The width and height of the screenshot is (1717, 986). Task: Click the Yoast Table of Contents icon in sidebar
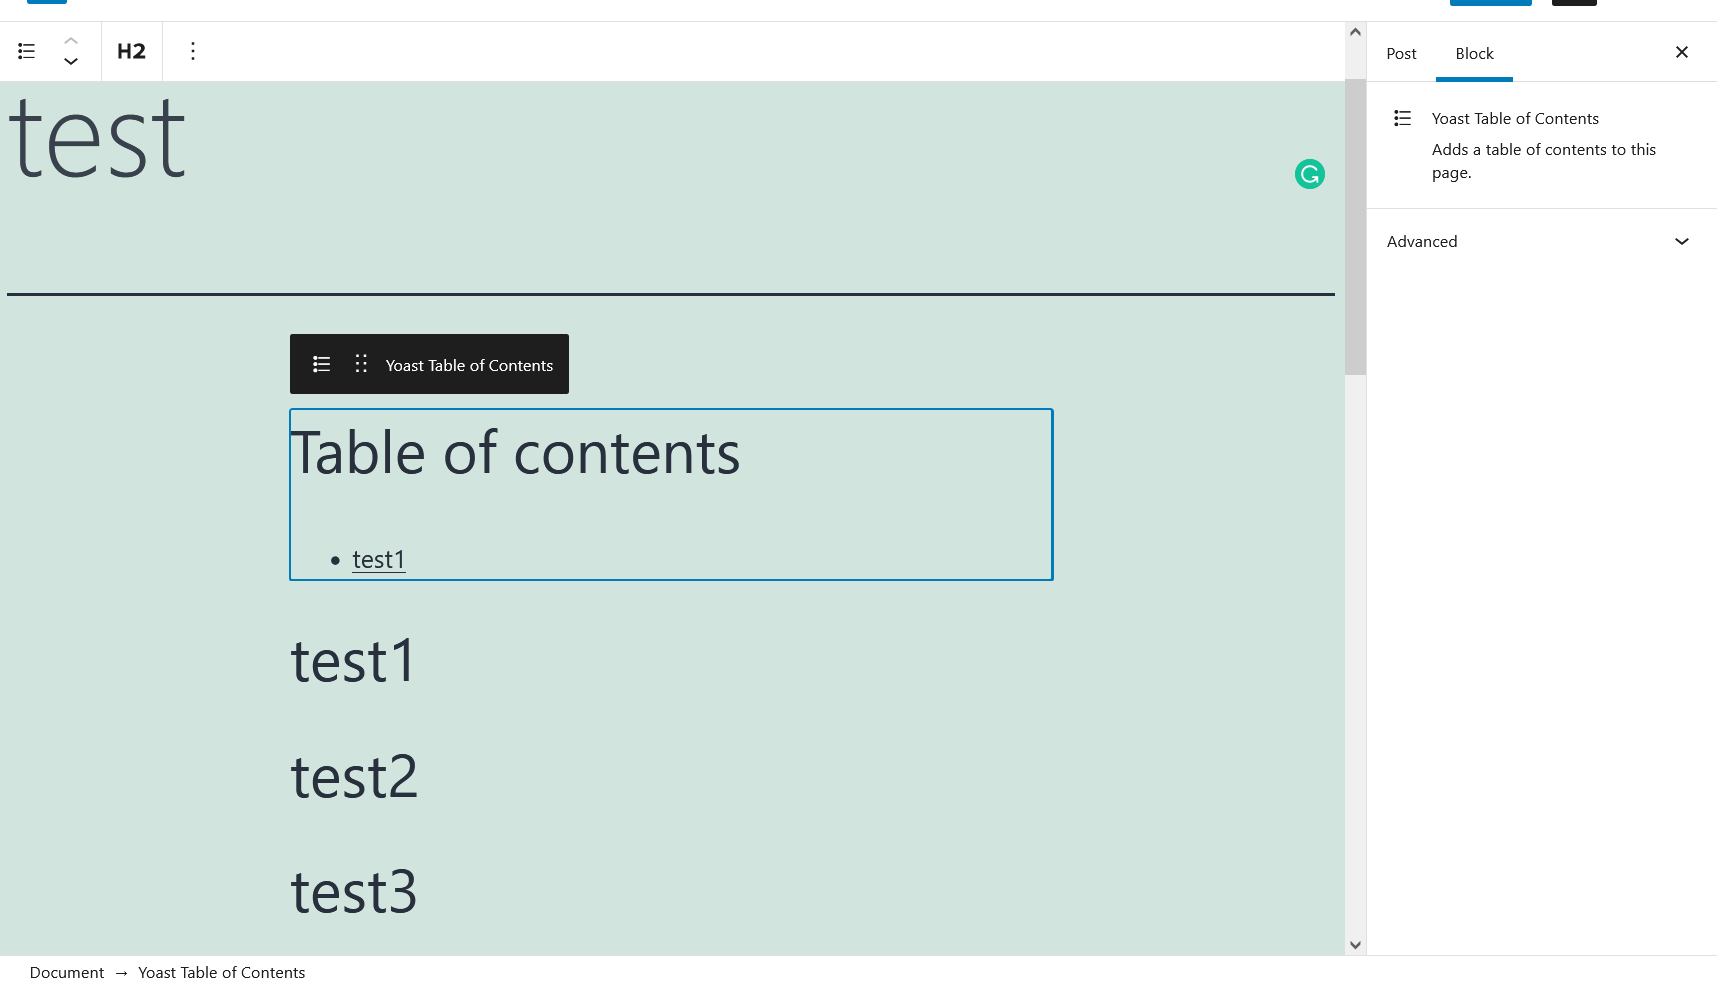point(1402,118)
